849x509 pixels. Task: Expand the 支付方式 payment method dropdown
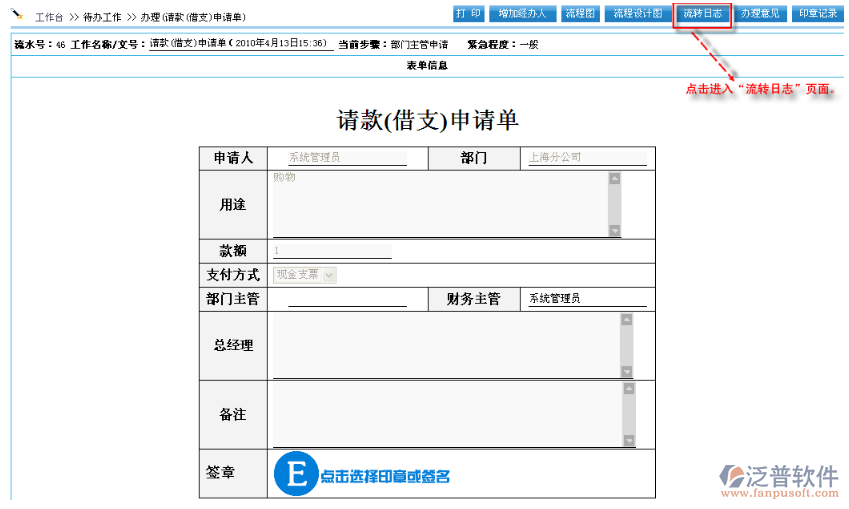329,274
